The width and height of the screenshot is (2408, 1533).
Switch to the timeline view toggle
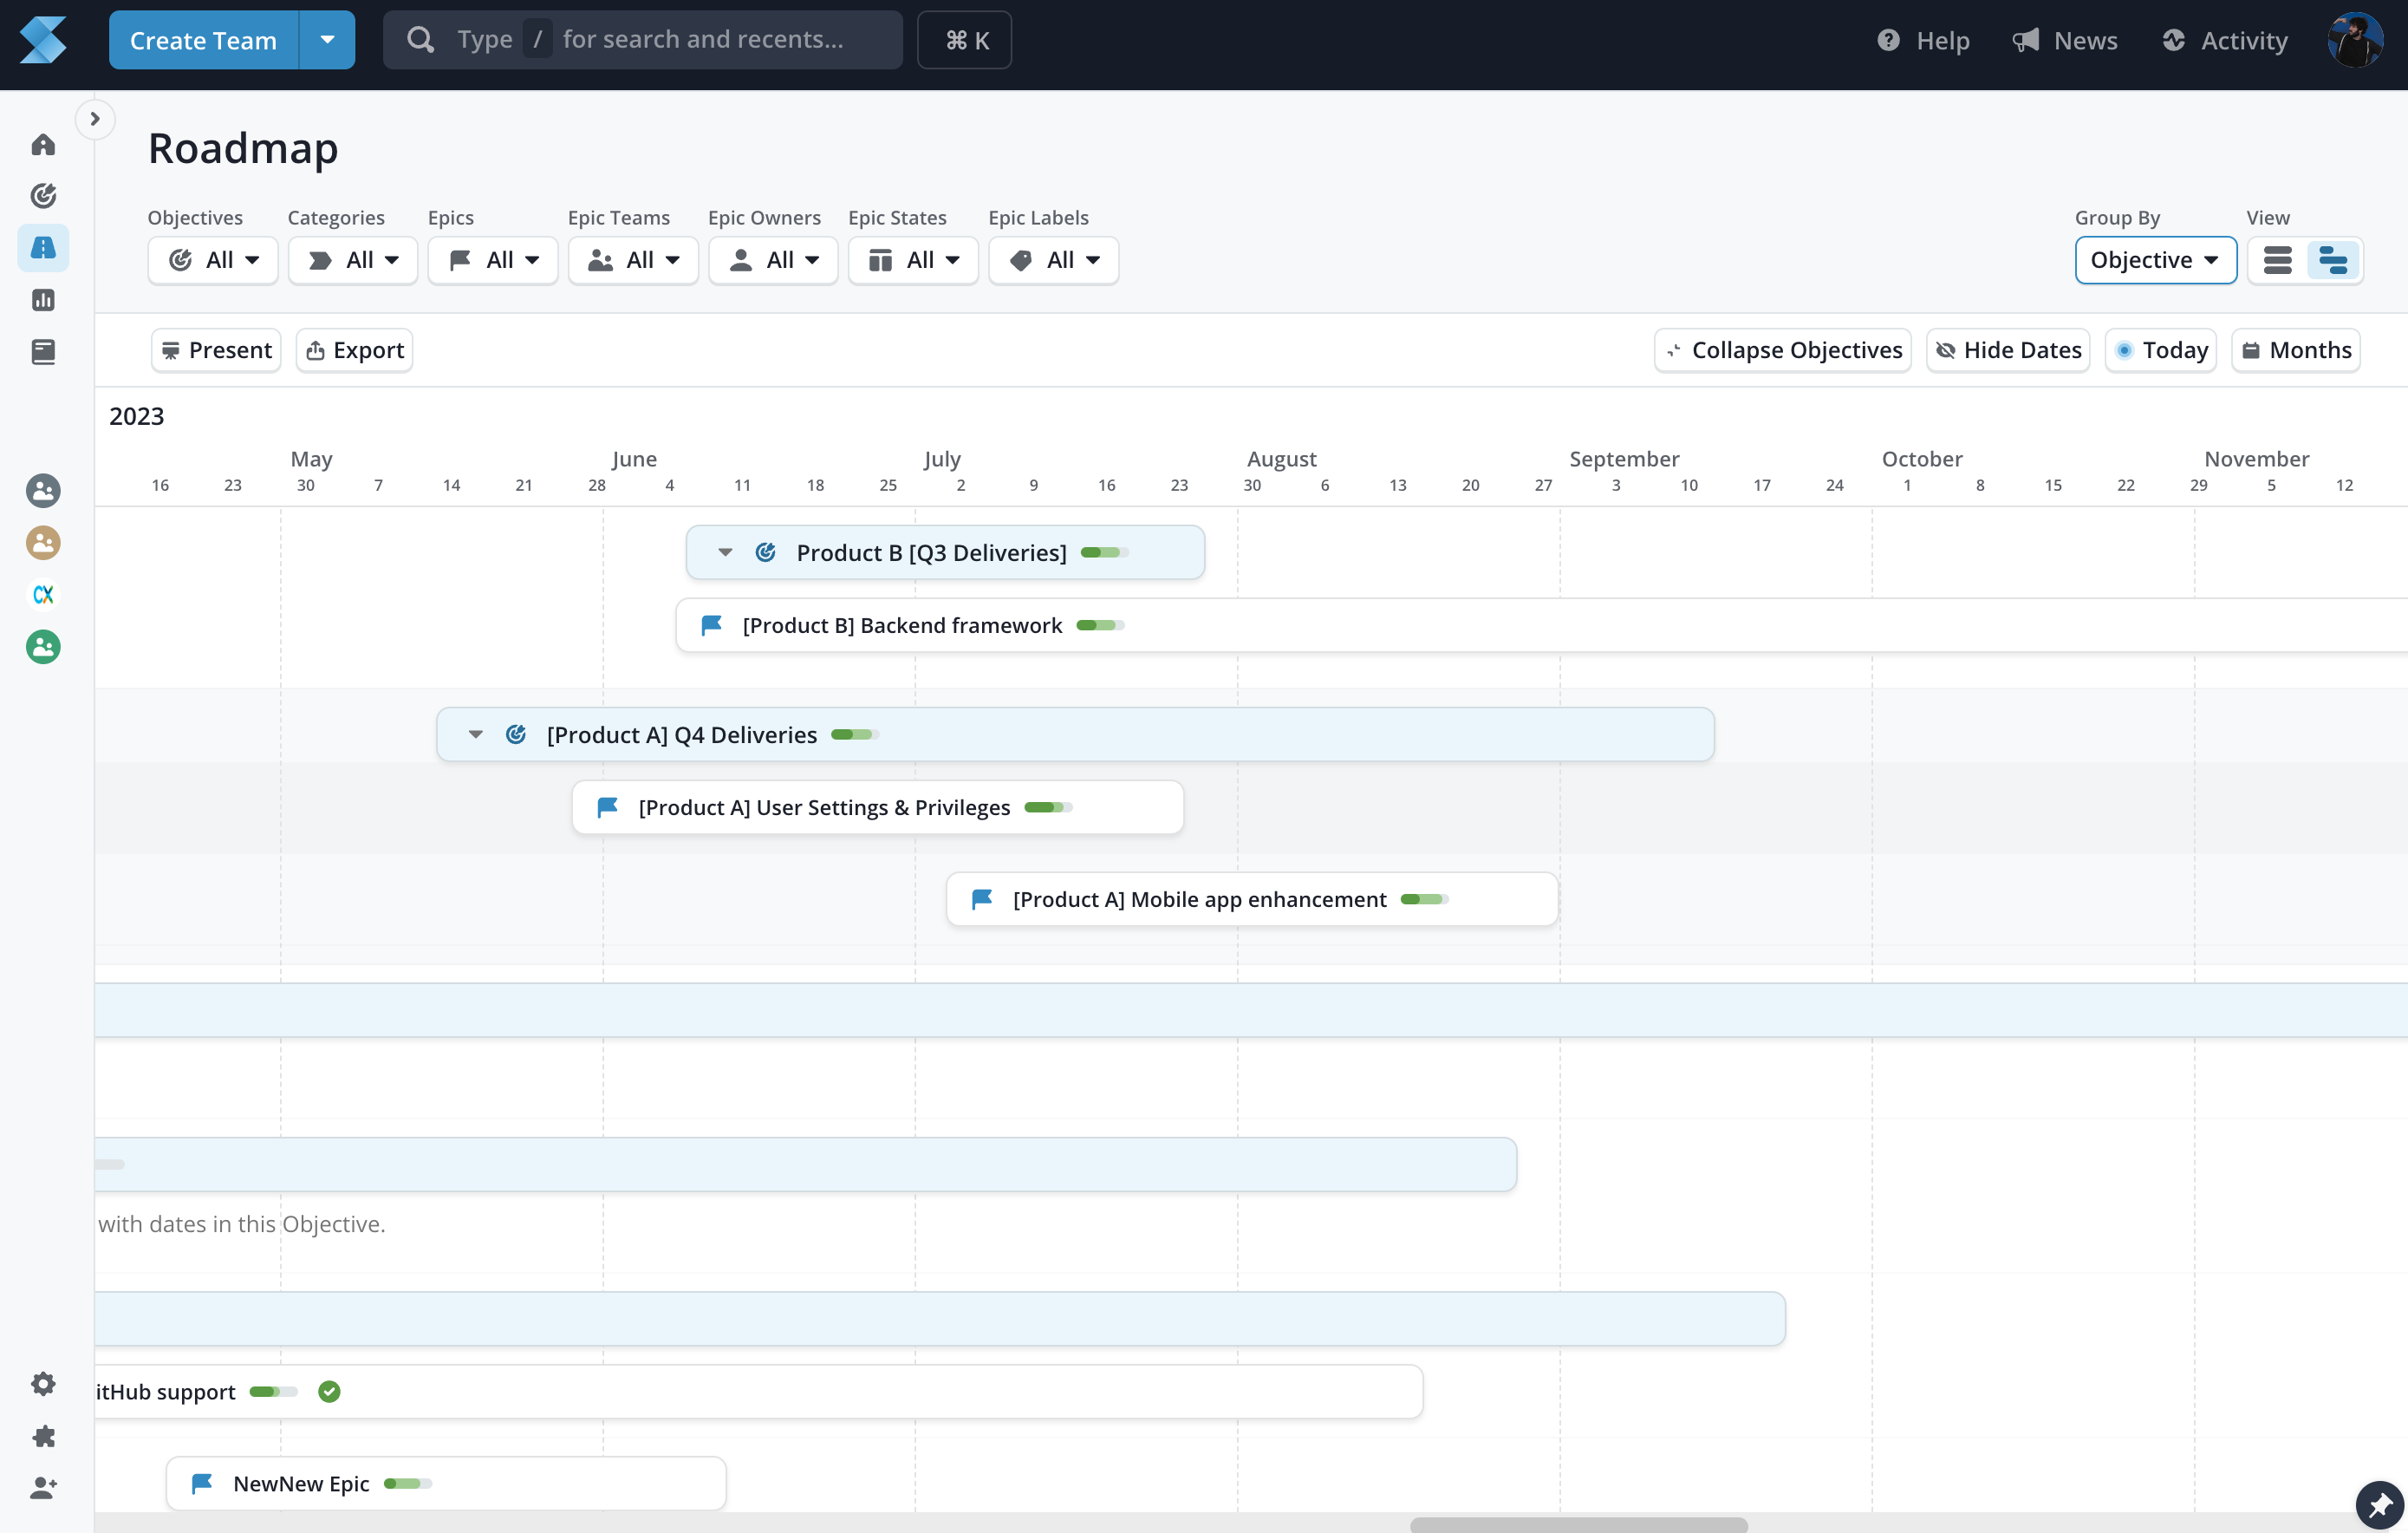point(2333,260)
